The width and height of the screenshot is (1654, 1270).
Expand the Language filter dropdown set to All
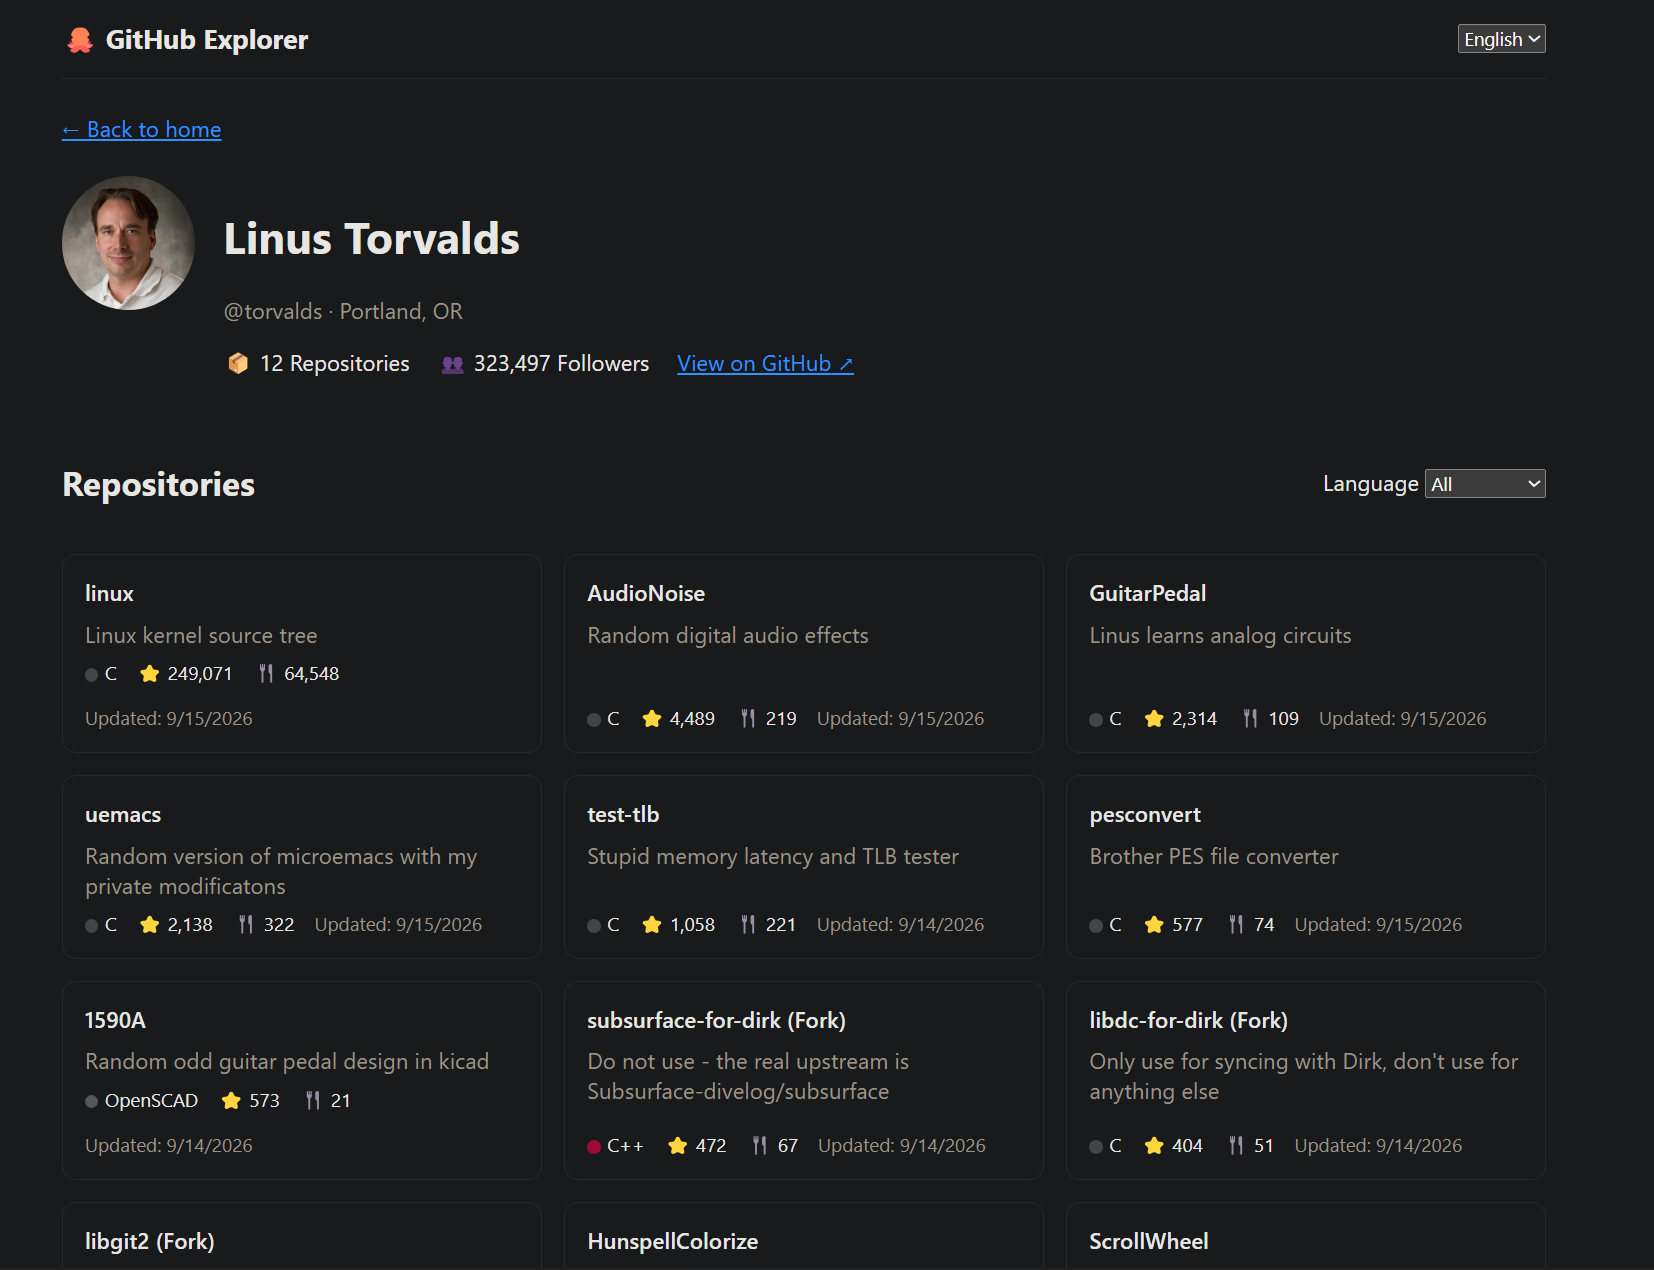1485,484
